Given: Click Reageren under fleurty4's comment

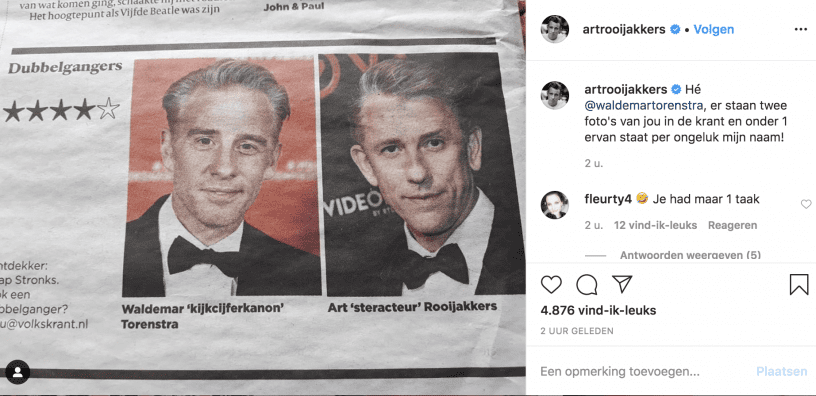Looking at the screenshot, I should pos(732,225).
